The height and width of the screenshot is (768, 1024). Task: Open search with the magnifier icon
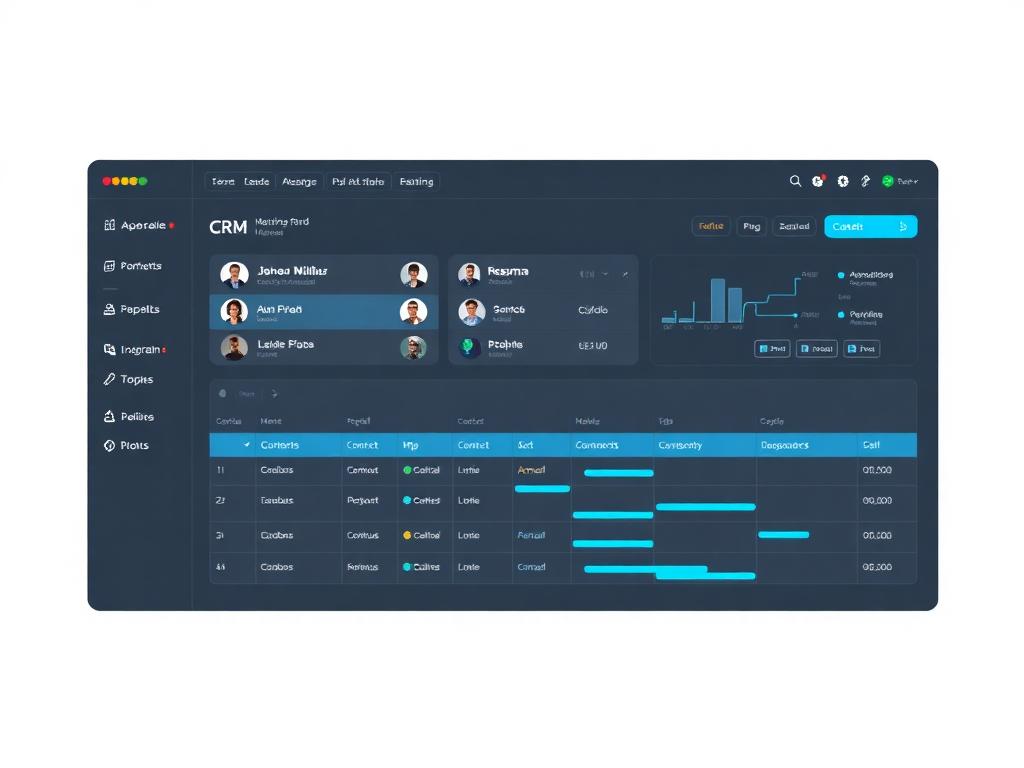coord(795,181)
